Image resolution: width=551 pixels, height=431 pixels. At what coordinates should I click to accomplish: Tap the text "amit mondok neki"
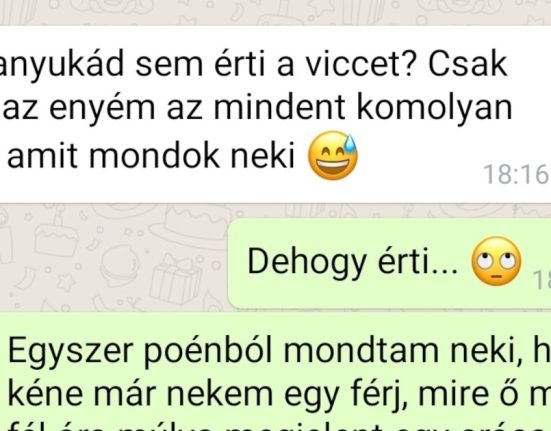(x=151, y=156)
